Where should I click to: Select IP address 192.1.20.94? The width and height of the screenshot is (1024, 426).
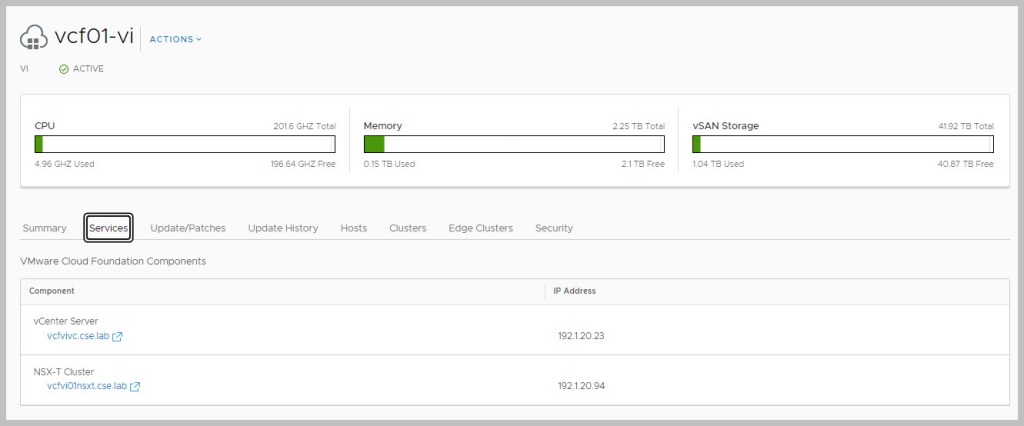click(x=581, y=386)
